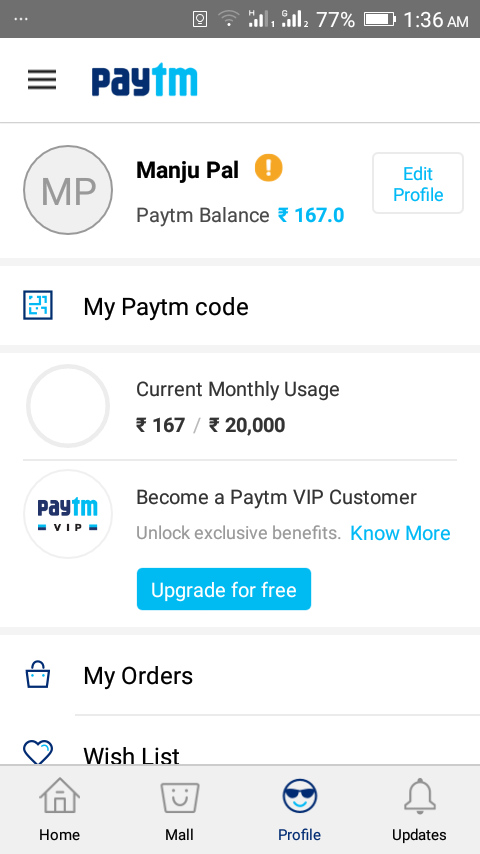The width and height of the screenshot is (480, 854).
Task: Click the Edit Profile button
Action: coord(418,184)
